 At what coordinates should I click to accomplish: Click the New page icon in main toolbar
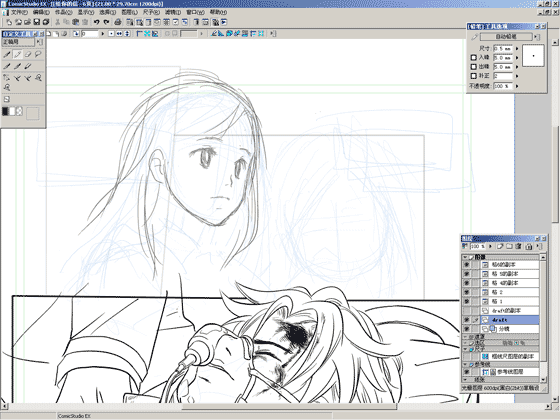pos(9,22)
